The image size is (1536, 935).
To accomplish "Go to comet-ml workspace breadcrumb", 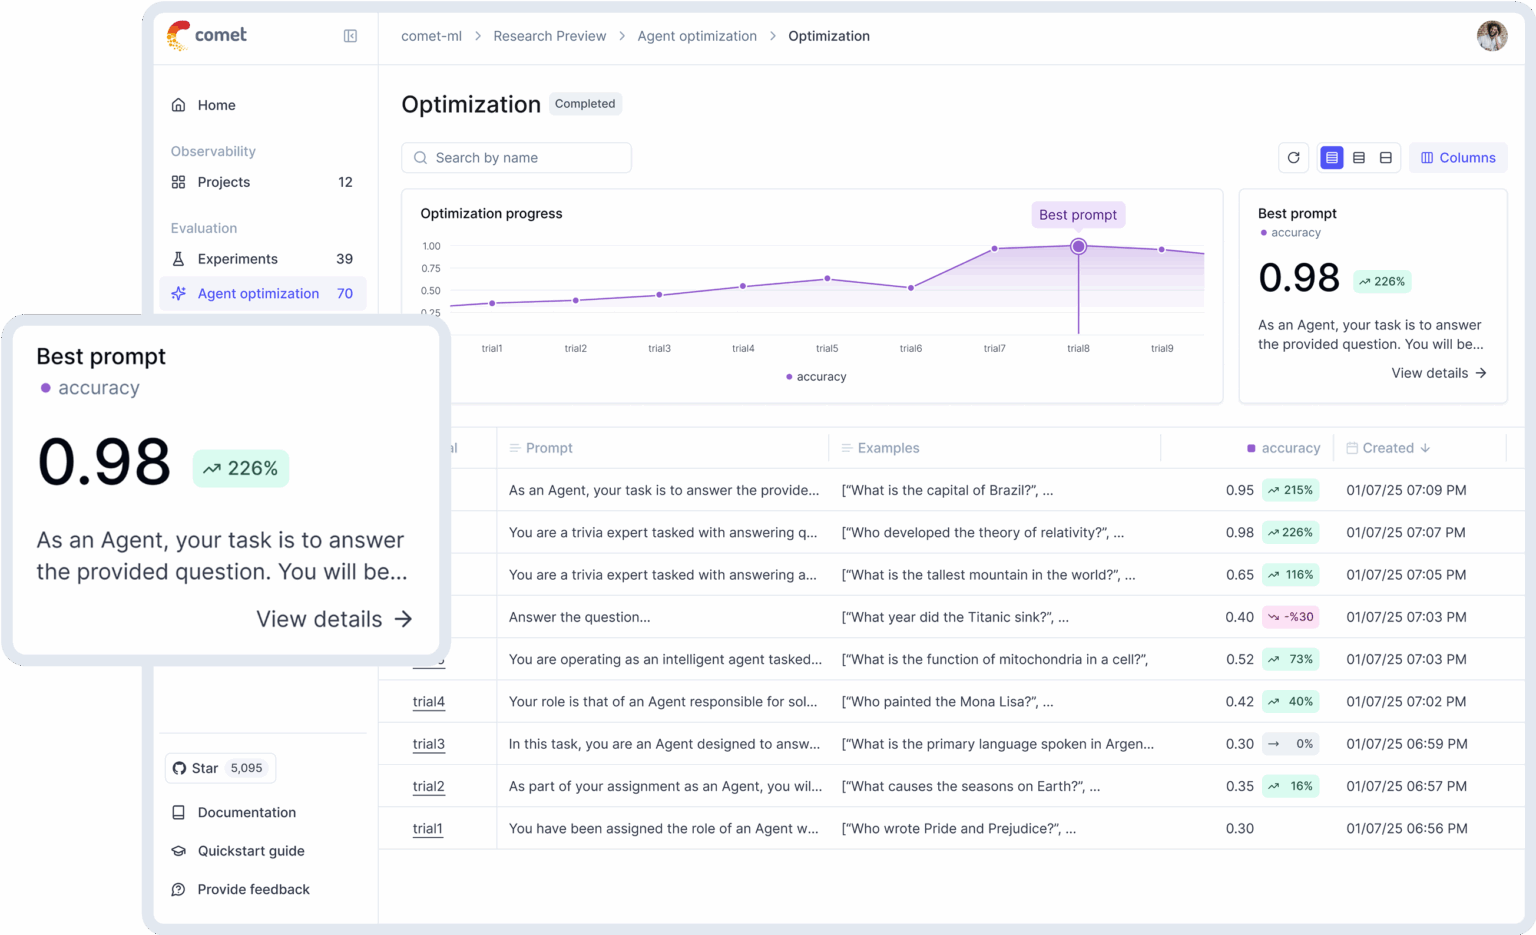I will click(431, 35).
